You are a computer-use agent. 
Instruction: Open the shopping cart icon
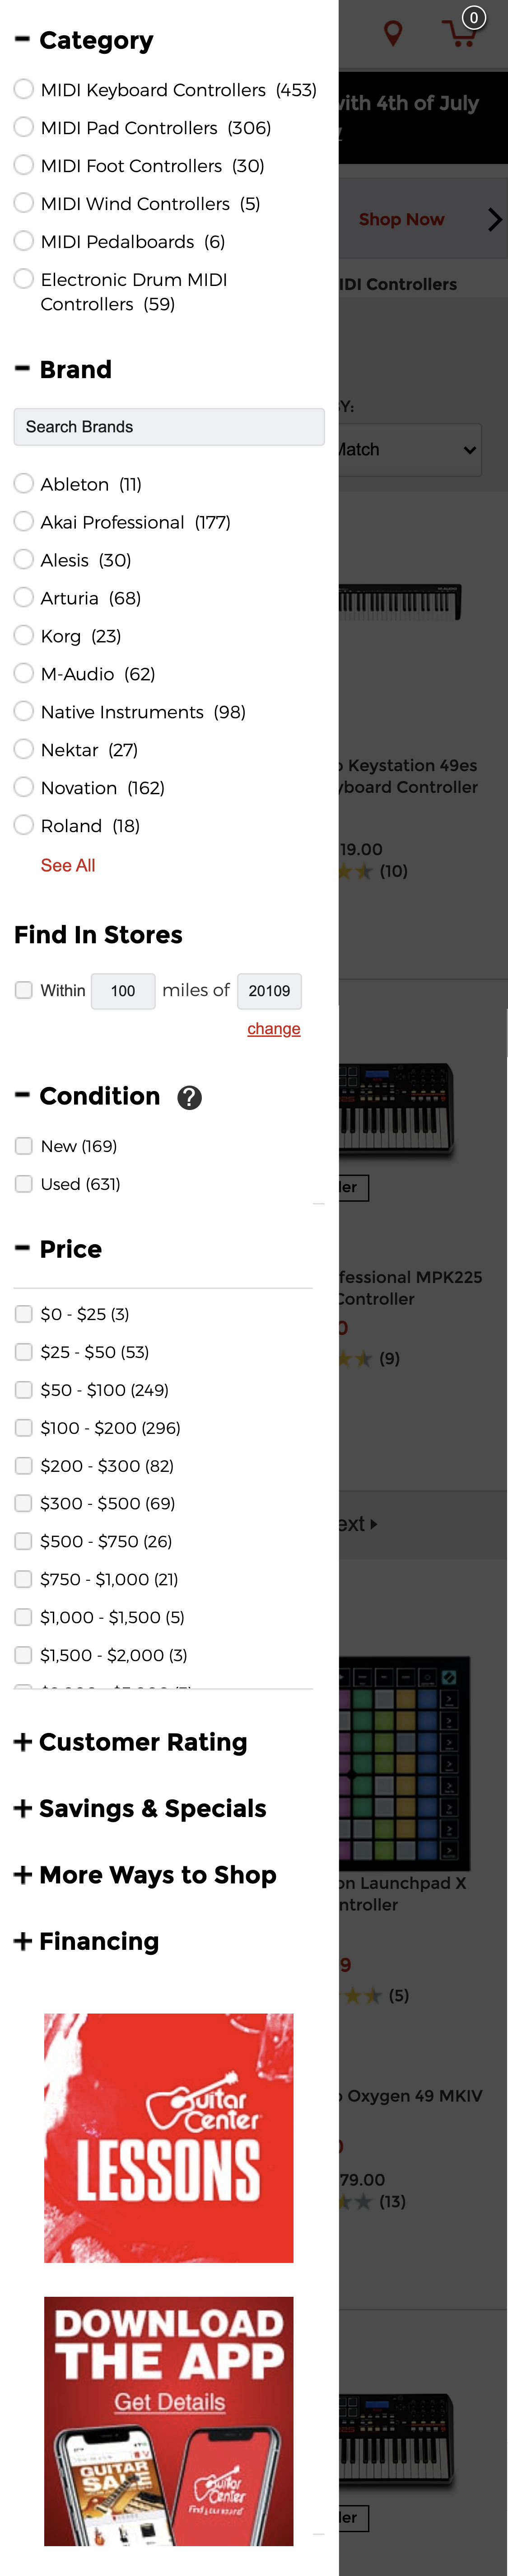460,33
